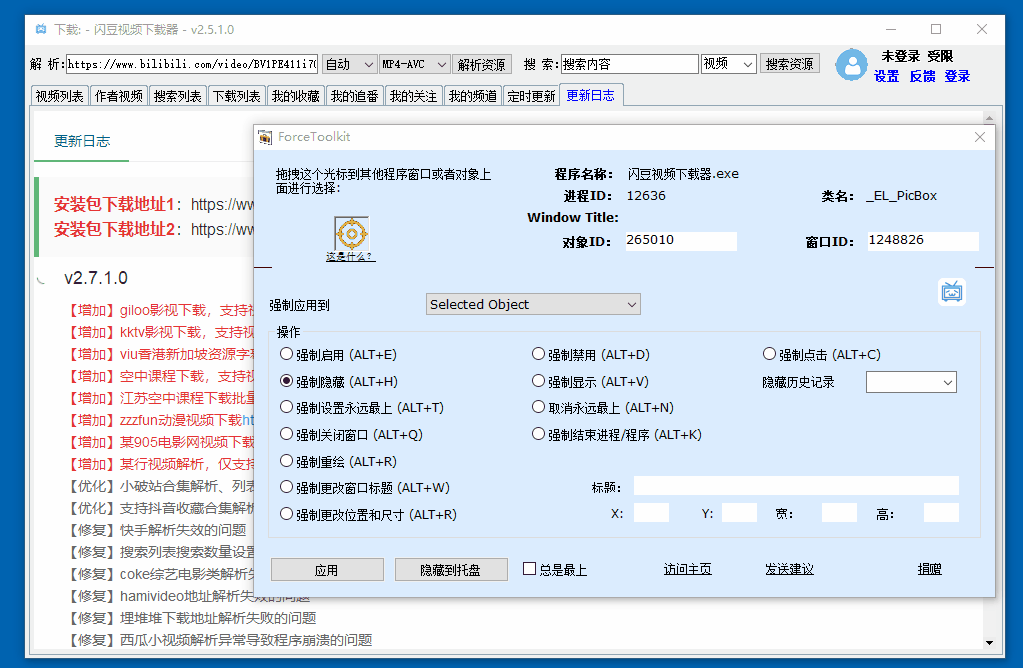Open the MP4-AVC format dropdown
Image resolution: width=1023 pixels, height=668 pixels.
click(x=414, y=62)
